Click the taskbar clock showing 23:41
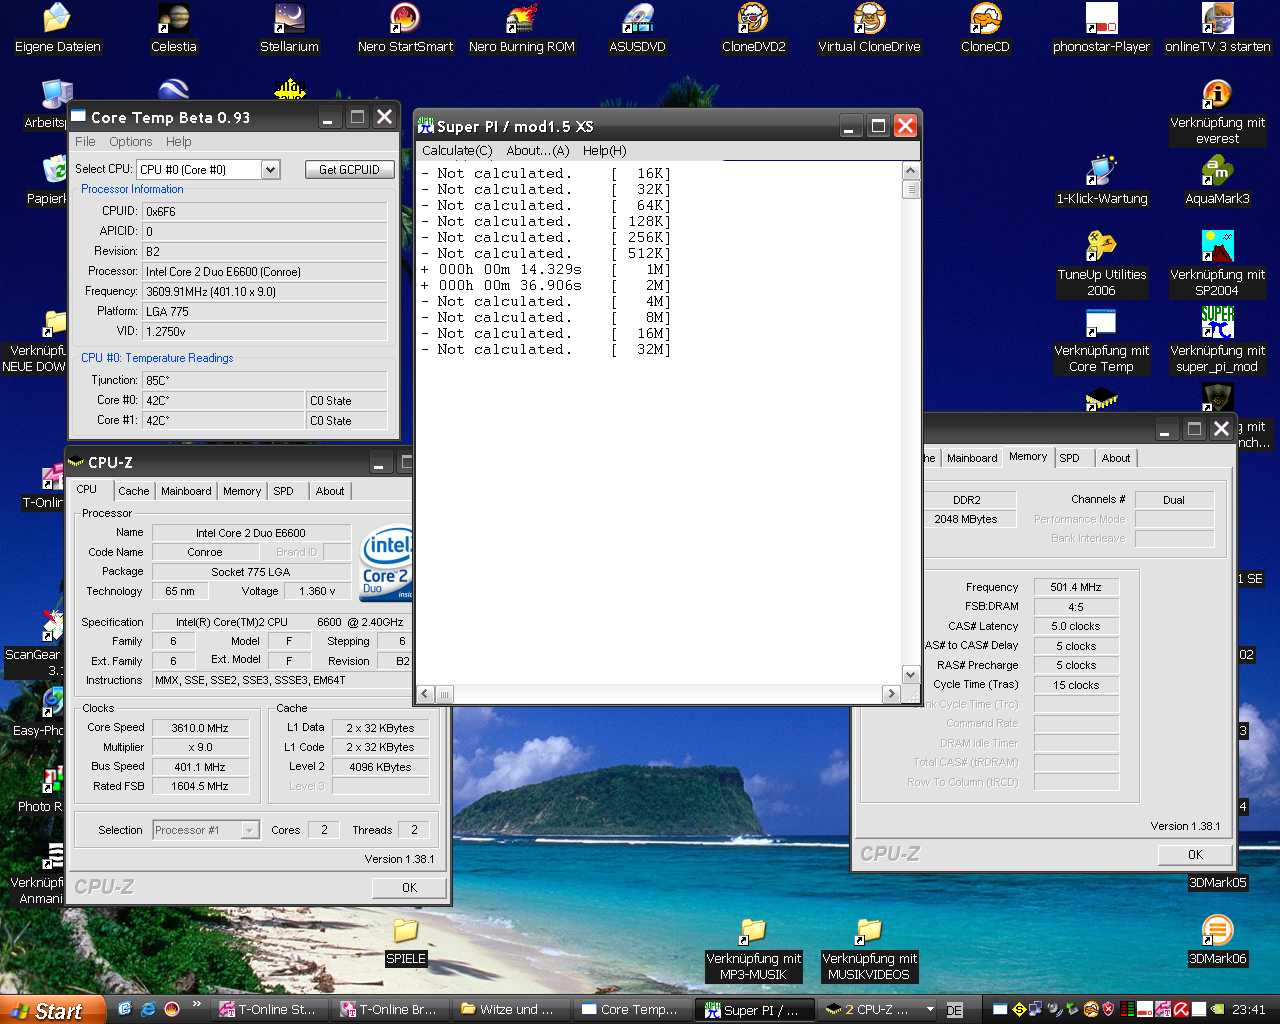Viewport: 1280px width, 1024px height. coord(1249,1010)
